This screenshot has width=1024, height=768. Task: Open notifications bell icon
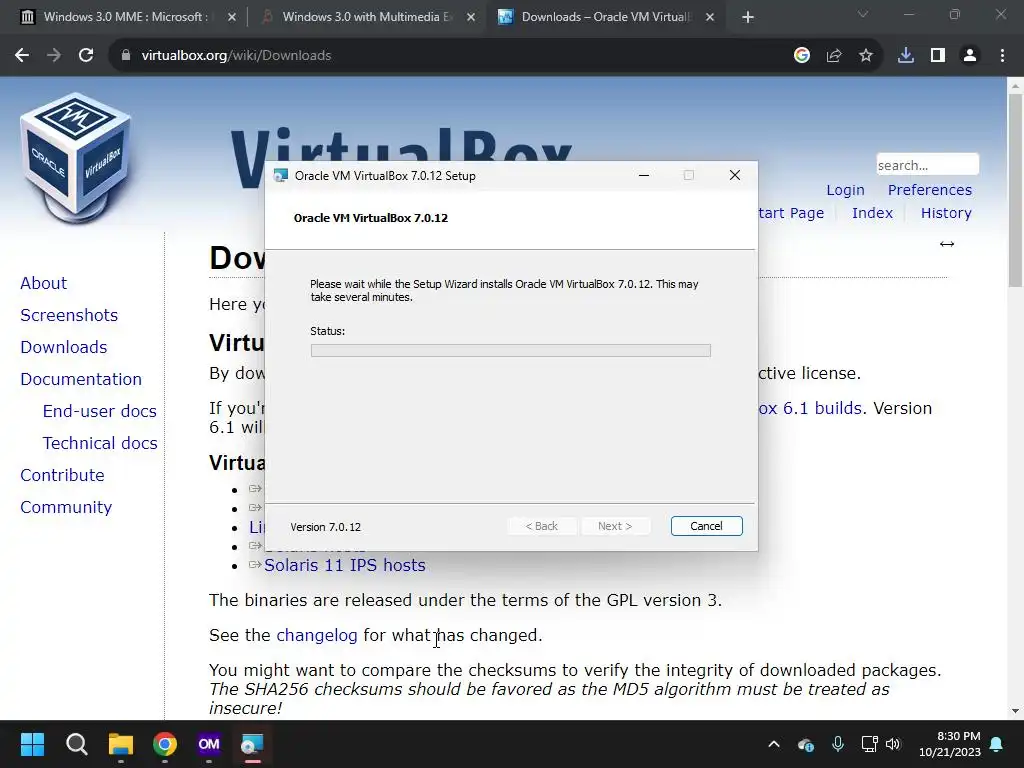coord(997,744)
